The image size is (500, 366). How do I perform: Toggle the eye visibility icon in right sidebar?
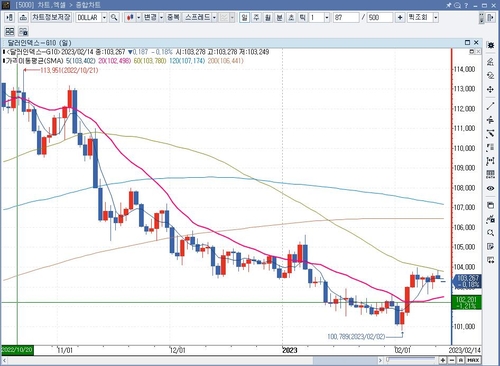pos(490,188)
